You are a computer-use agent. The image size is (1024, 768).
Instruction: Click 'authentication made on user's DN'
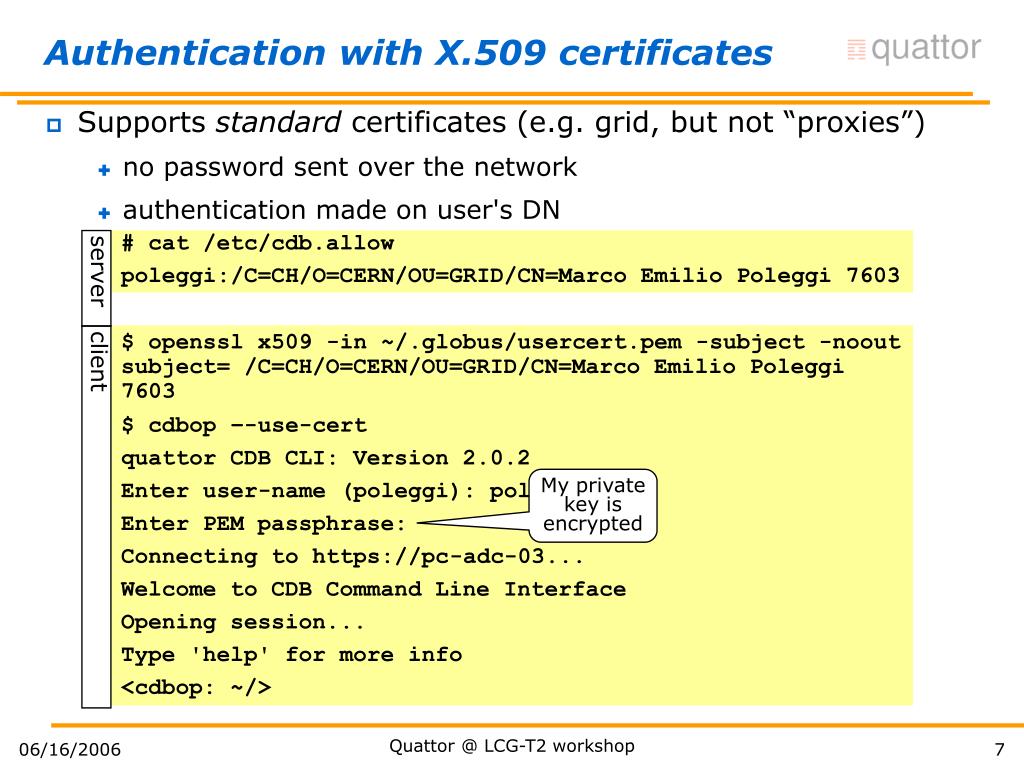tap(342, 210)
